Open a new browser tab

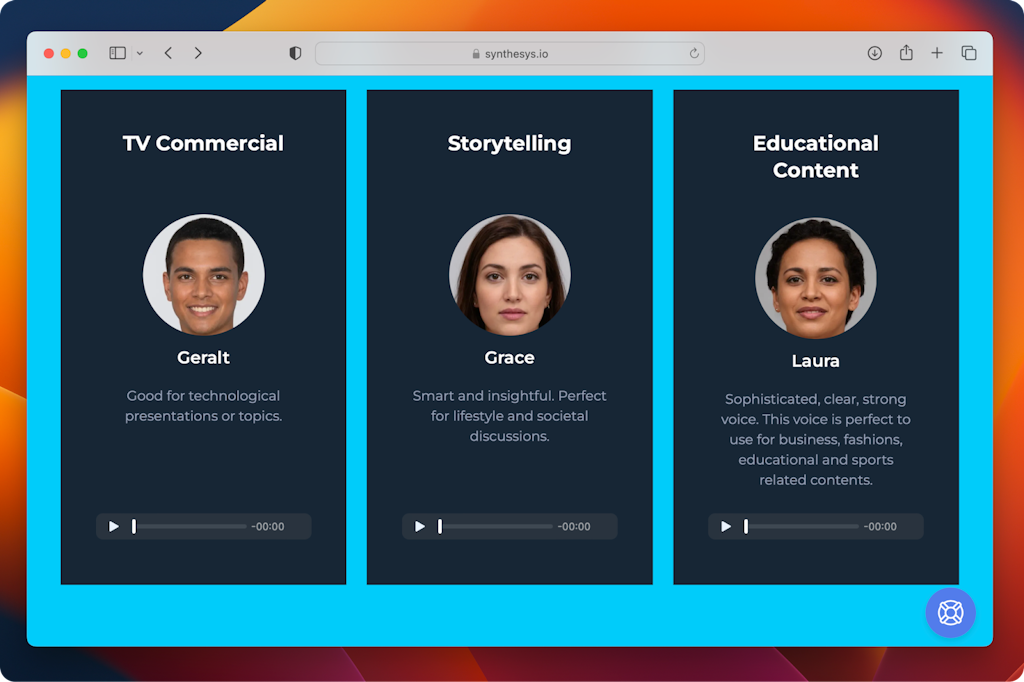coord(937,53)
